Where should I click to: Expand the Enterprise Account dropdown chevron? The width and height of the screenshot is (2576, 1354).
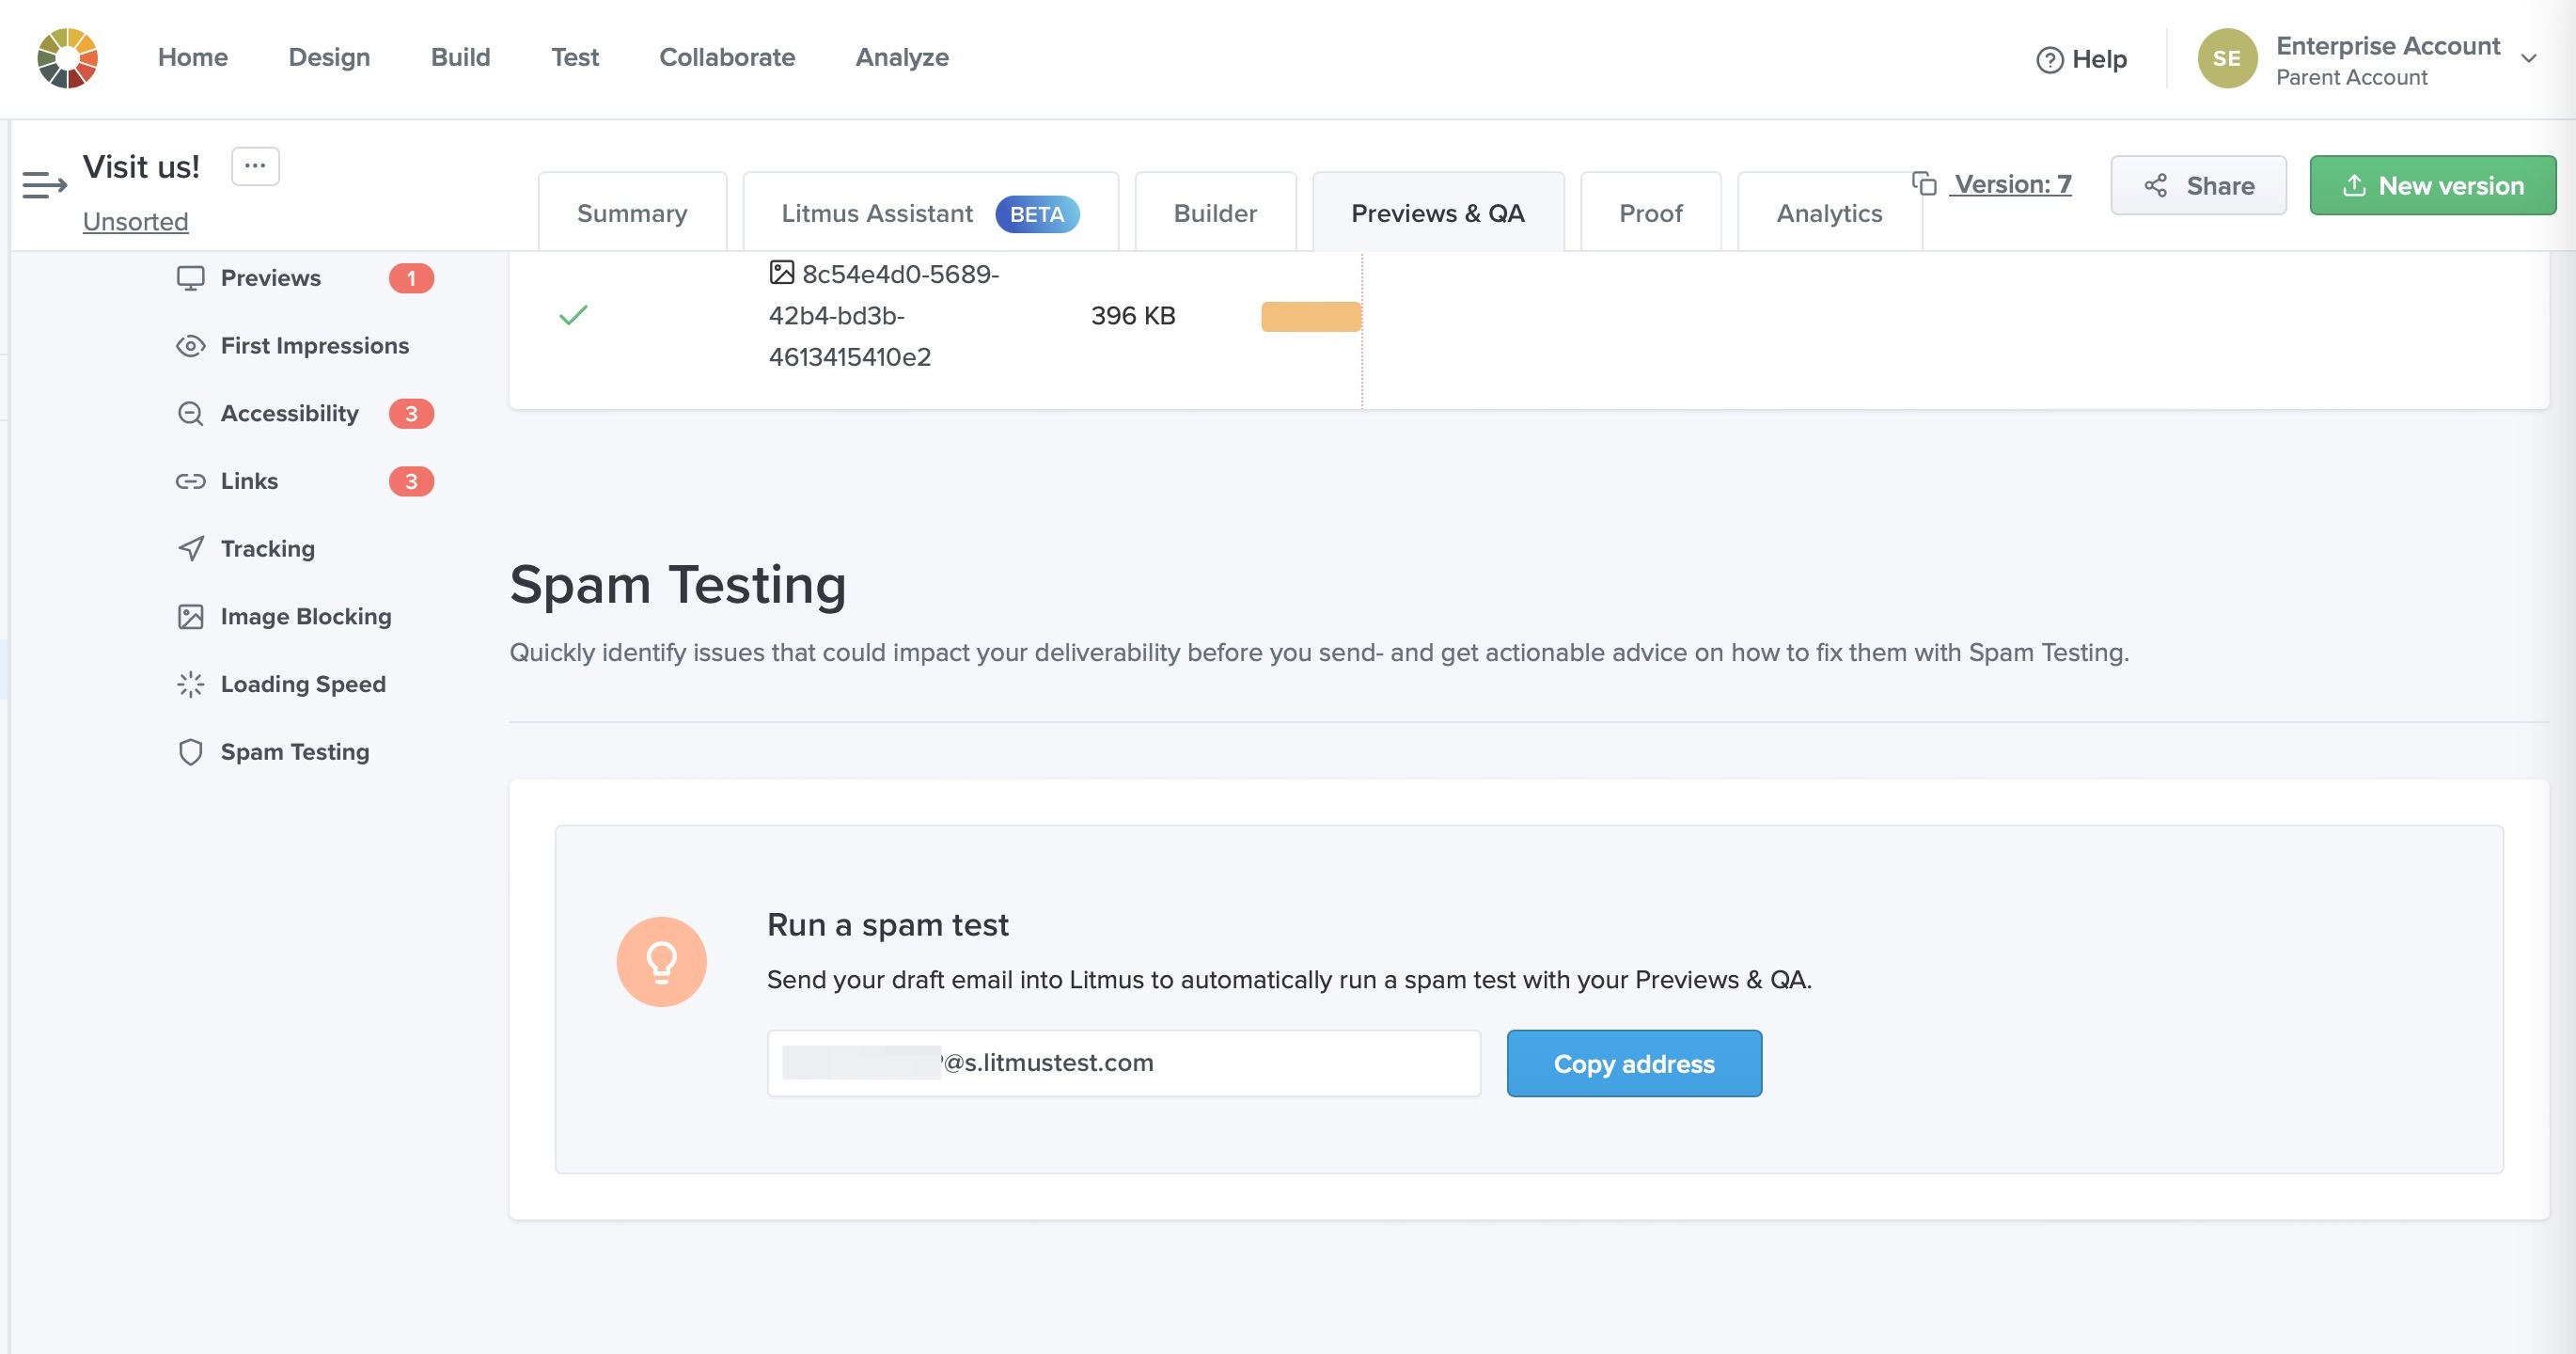2528,59
